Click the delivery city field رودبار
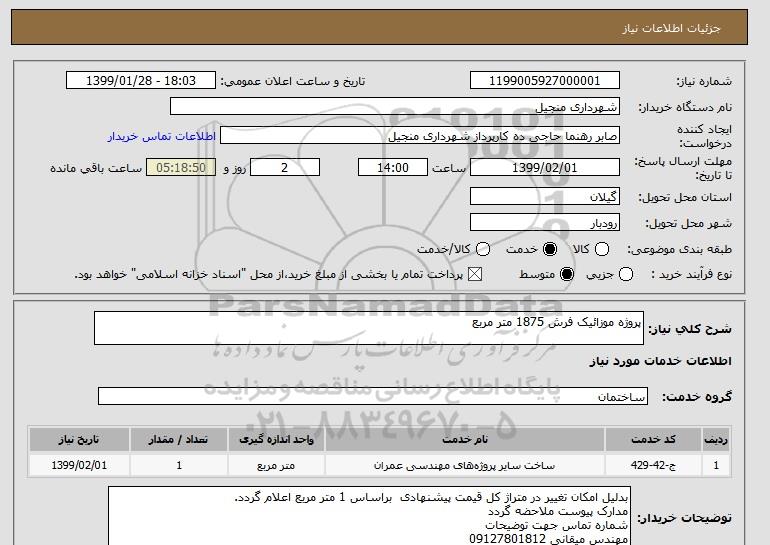The width and height of the screenshot is (770, 545). click(x=545, y=222)
